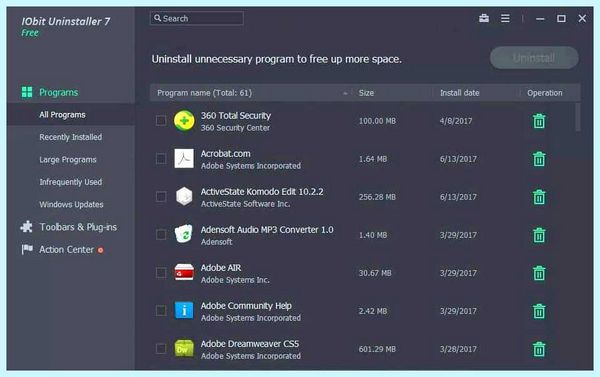Select the Adobe Dreamweaver CS5 checkbox
Image resolution: width=600 pixels, height=377 pixels.
point(161,348)
